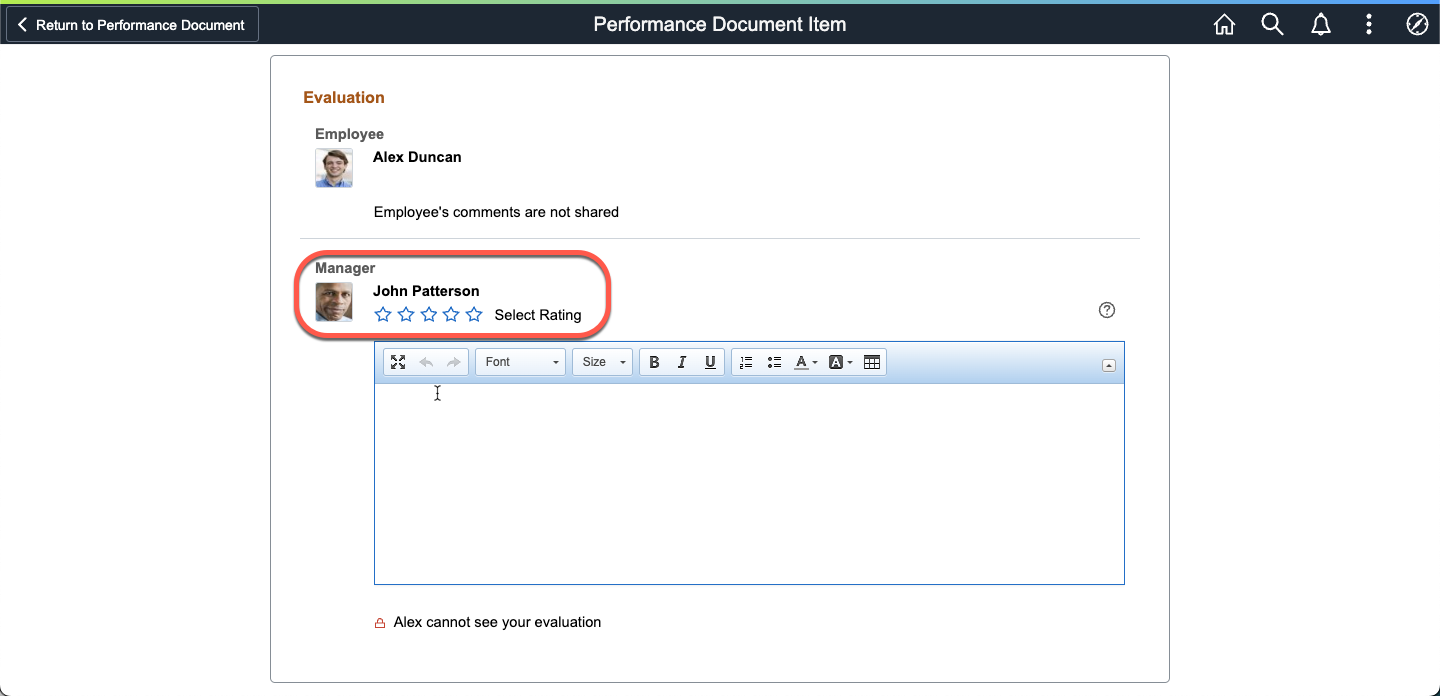Click the 'Manager' label

point(345,268)
